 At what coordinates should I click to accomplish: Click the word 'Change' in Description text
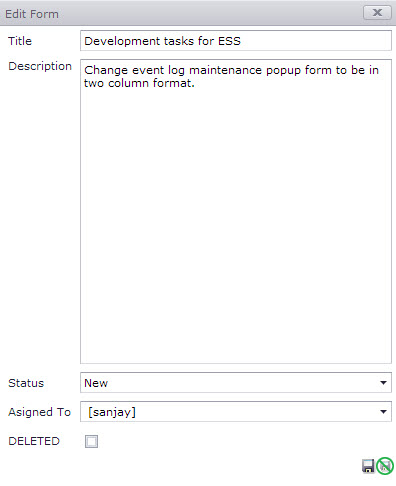(x=106, y=70)
